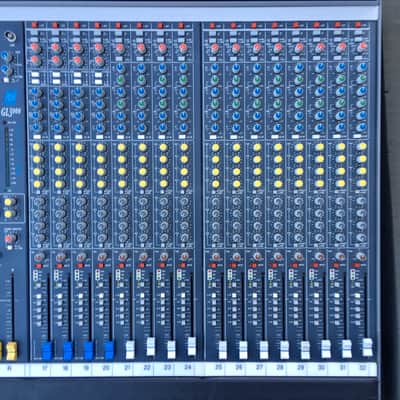
Task: Move the white channel 22 fader
Action: pos(151,347)
